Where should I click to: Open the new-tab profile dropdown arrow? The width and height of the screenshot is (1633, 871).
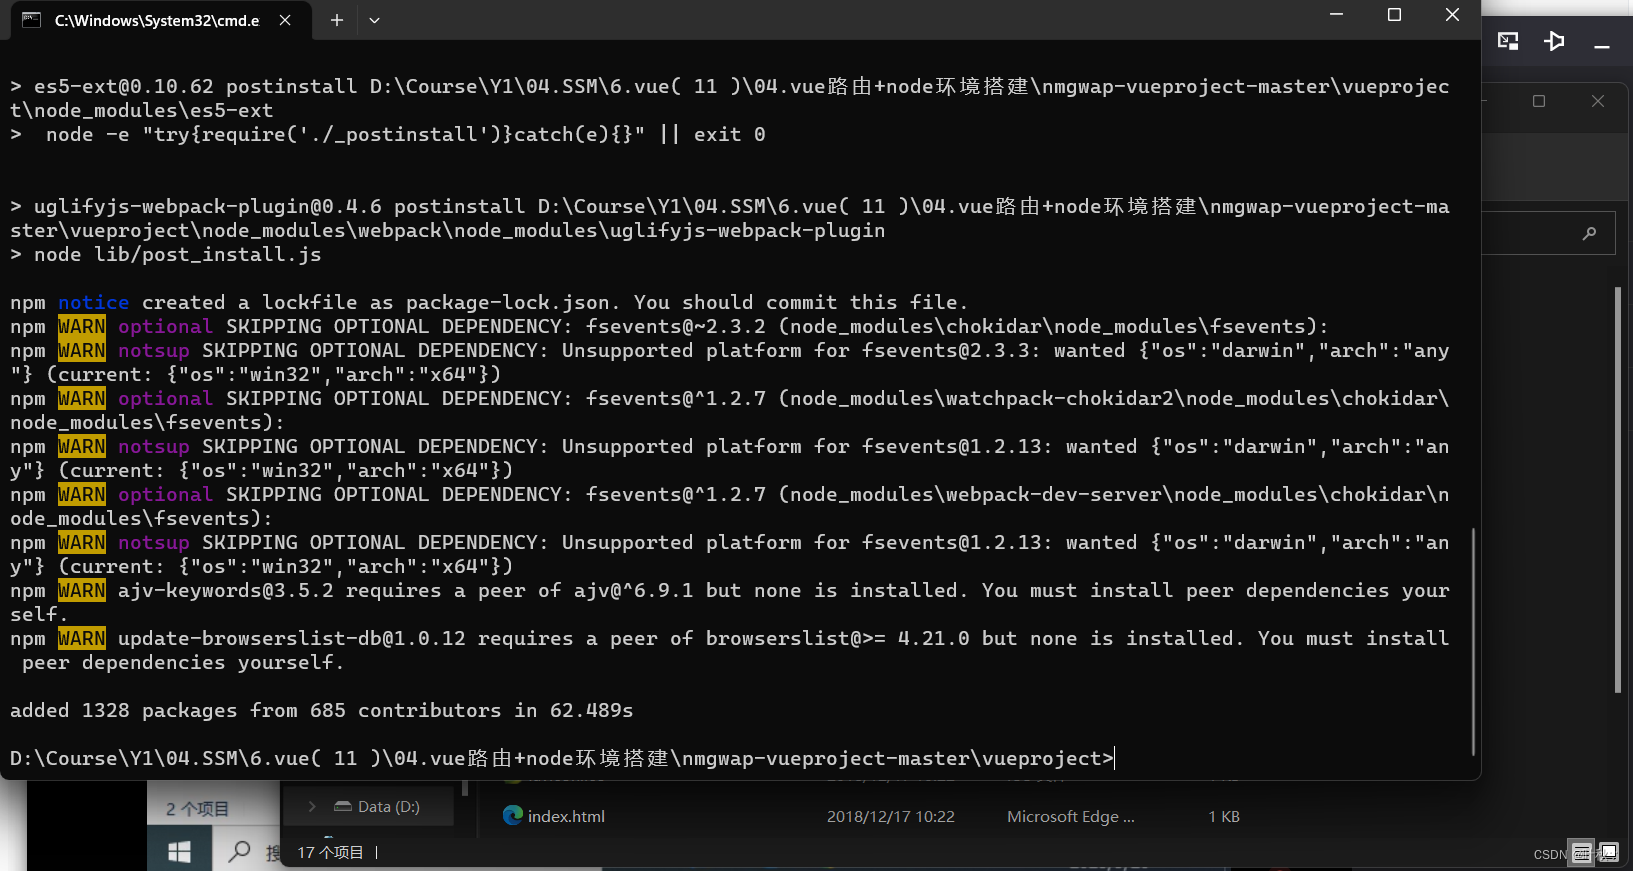[374, 20]
